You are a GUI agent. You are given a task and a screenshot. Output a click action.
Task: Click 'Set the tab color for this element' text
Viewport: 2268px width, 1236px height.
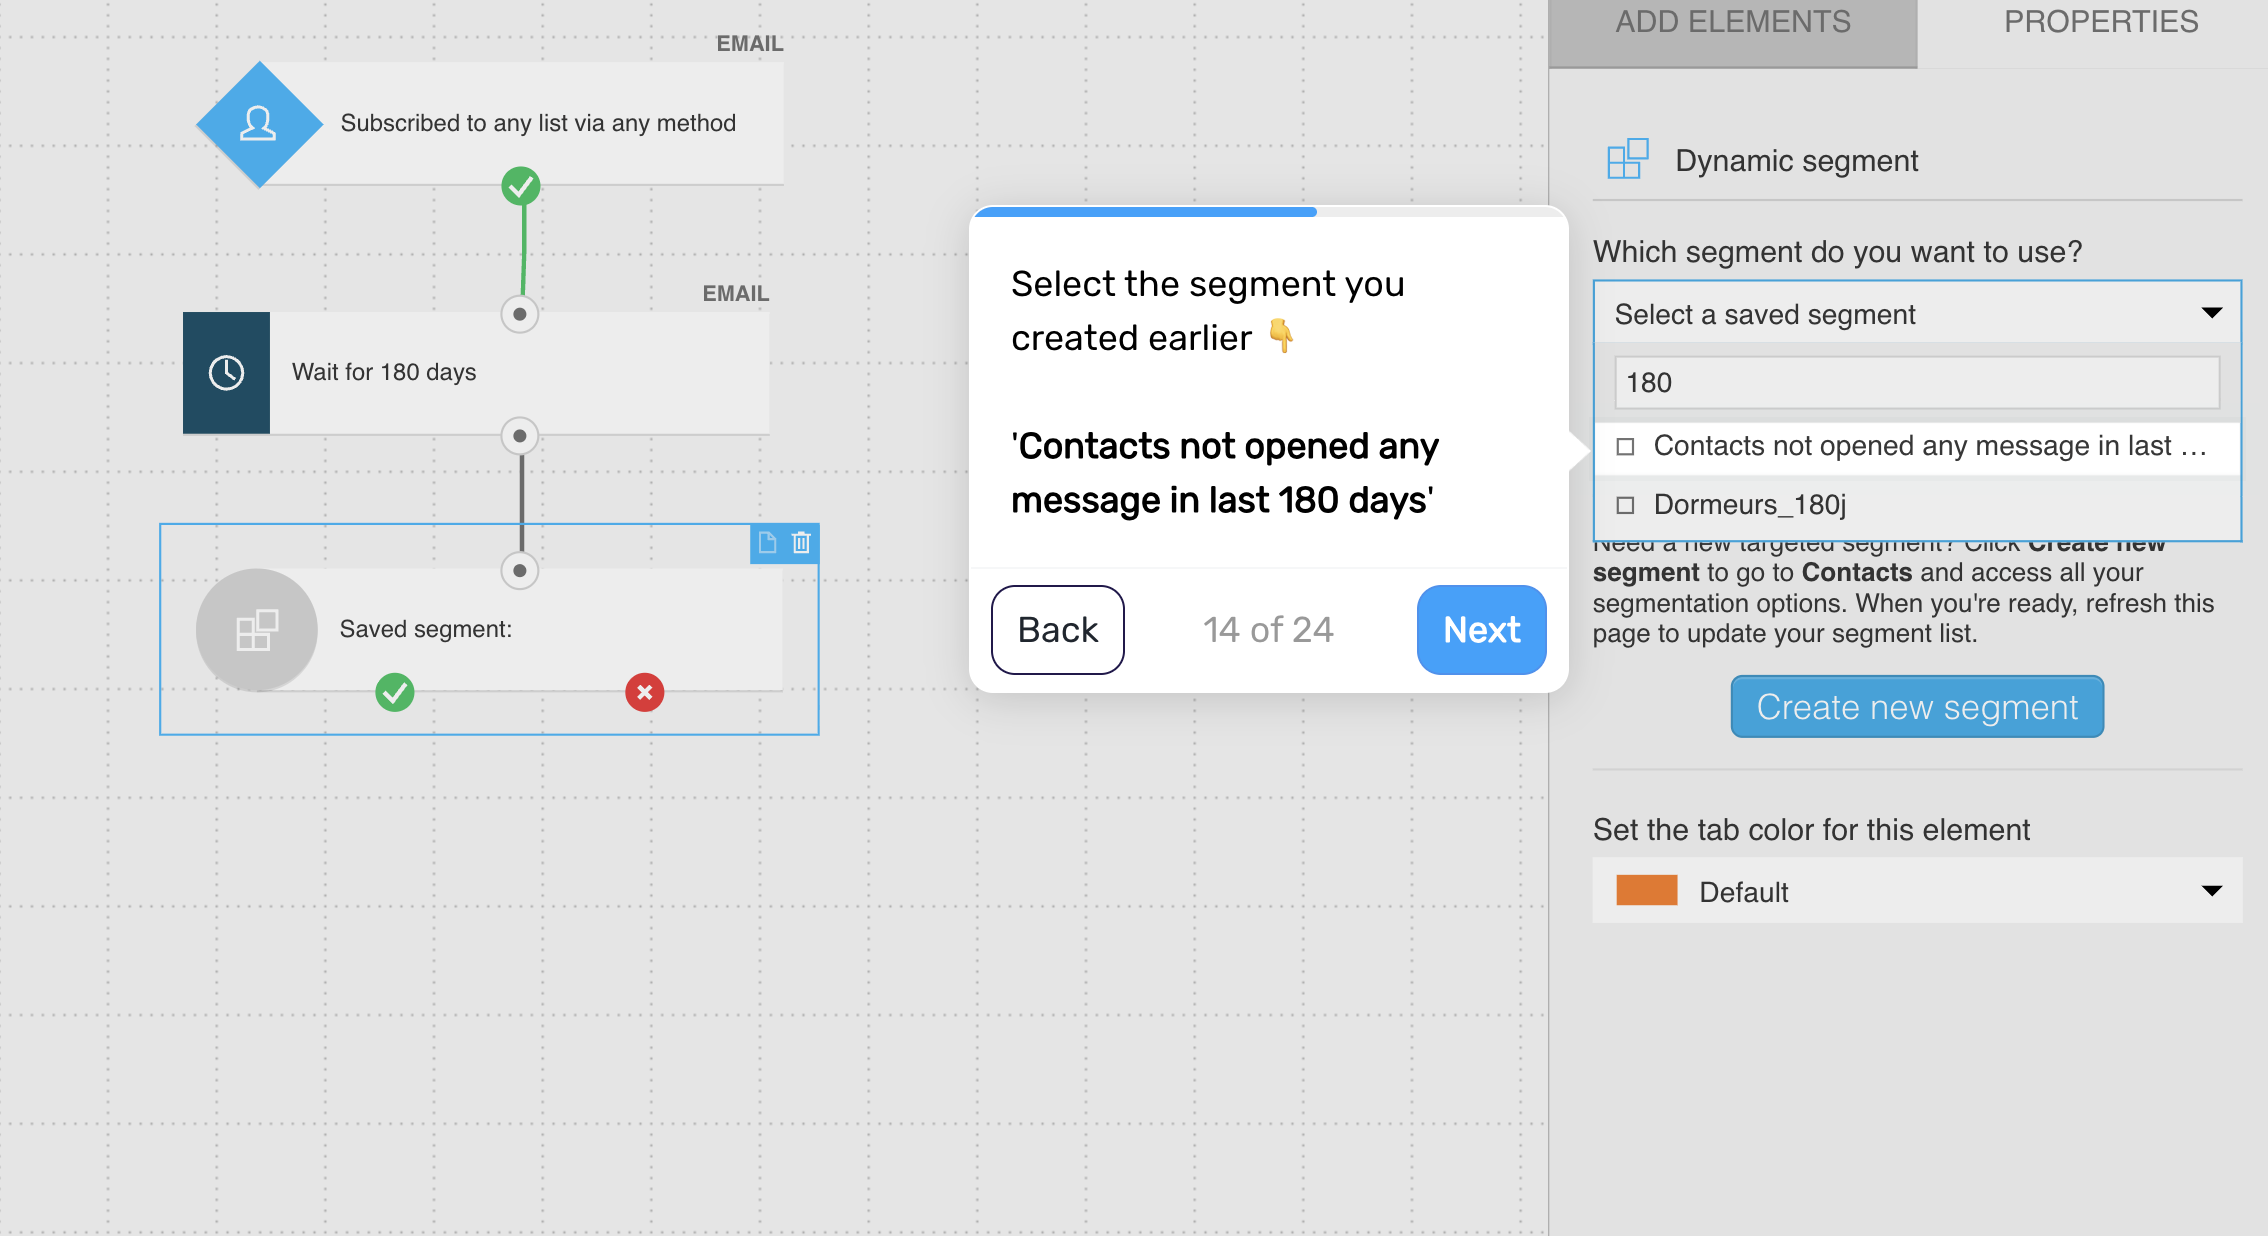click(x=1811, y=830)
